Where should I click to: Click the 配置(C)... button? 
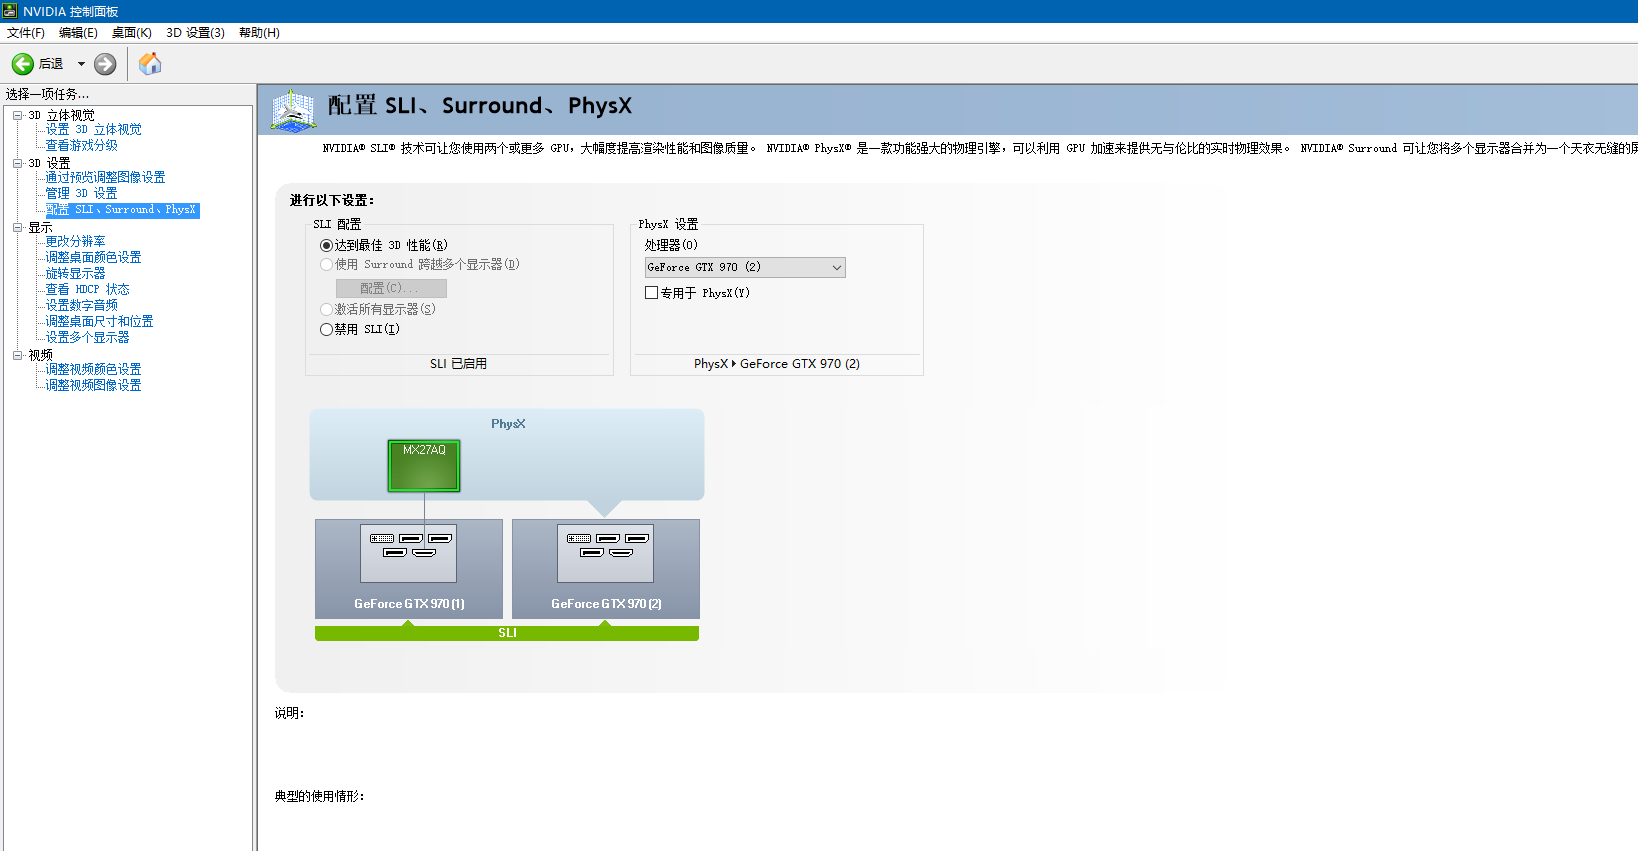(391, 288)
